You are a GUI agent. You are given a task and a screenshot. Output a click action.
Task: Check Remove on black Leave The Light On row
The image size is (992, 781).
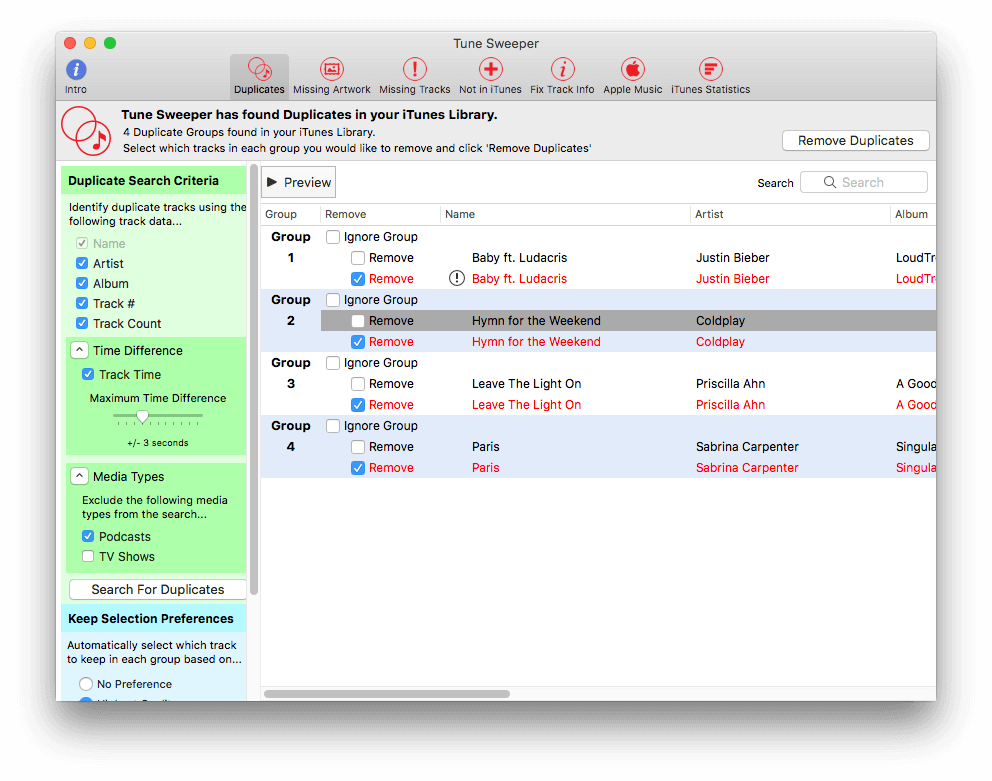[358, 384]
